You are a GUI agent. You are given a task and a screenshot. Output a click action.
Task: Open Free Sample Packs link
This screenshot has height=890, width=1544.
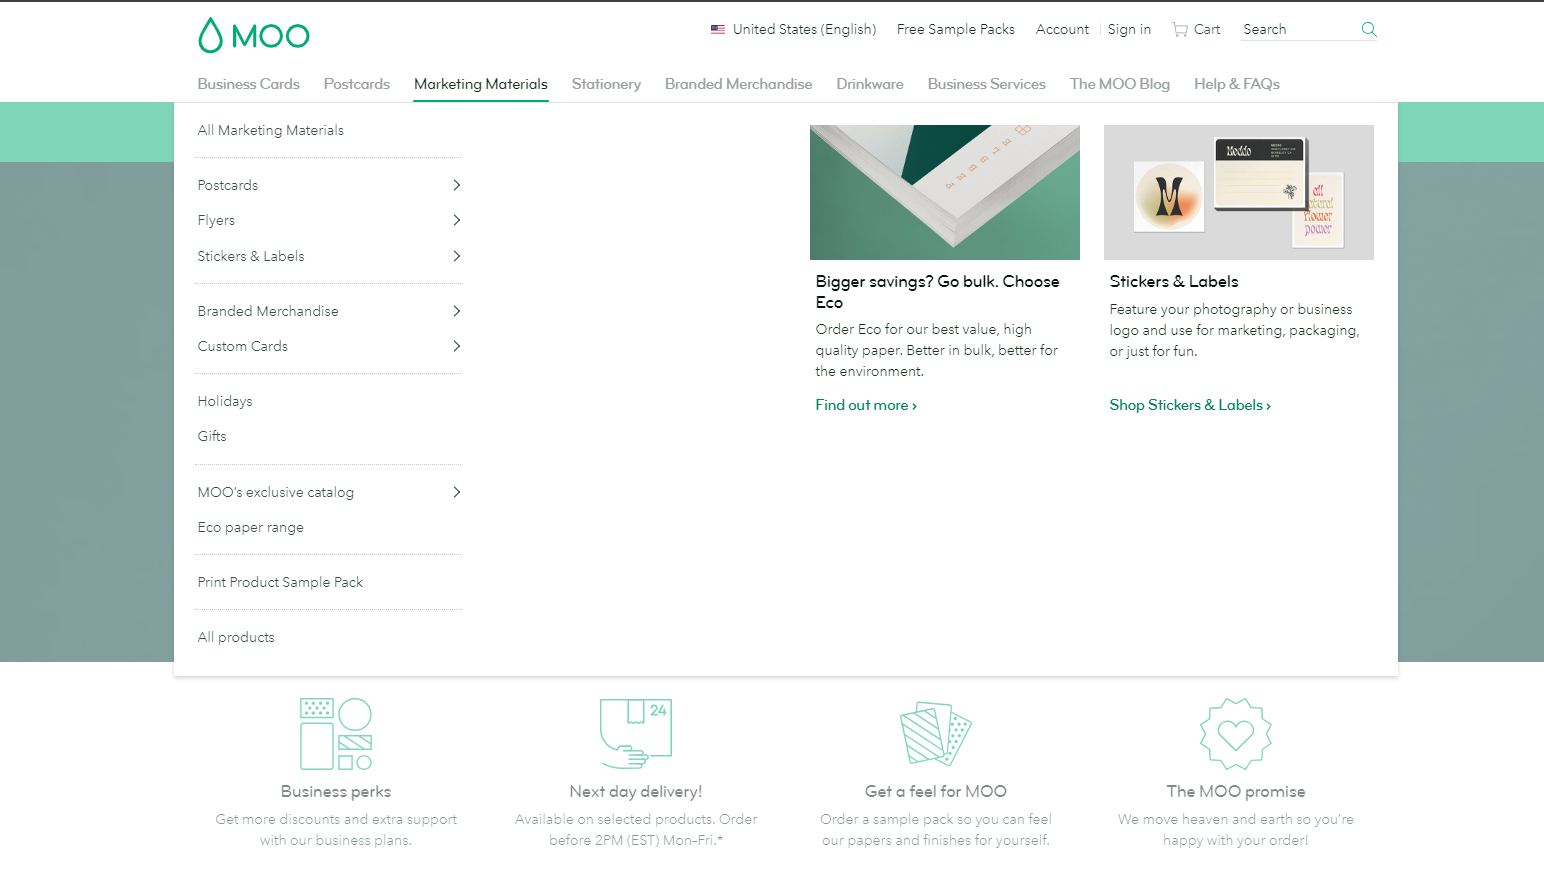pos(956,30)
